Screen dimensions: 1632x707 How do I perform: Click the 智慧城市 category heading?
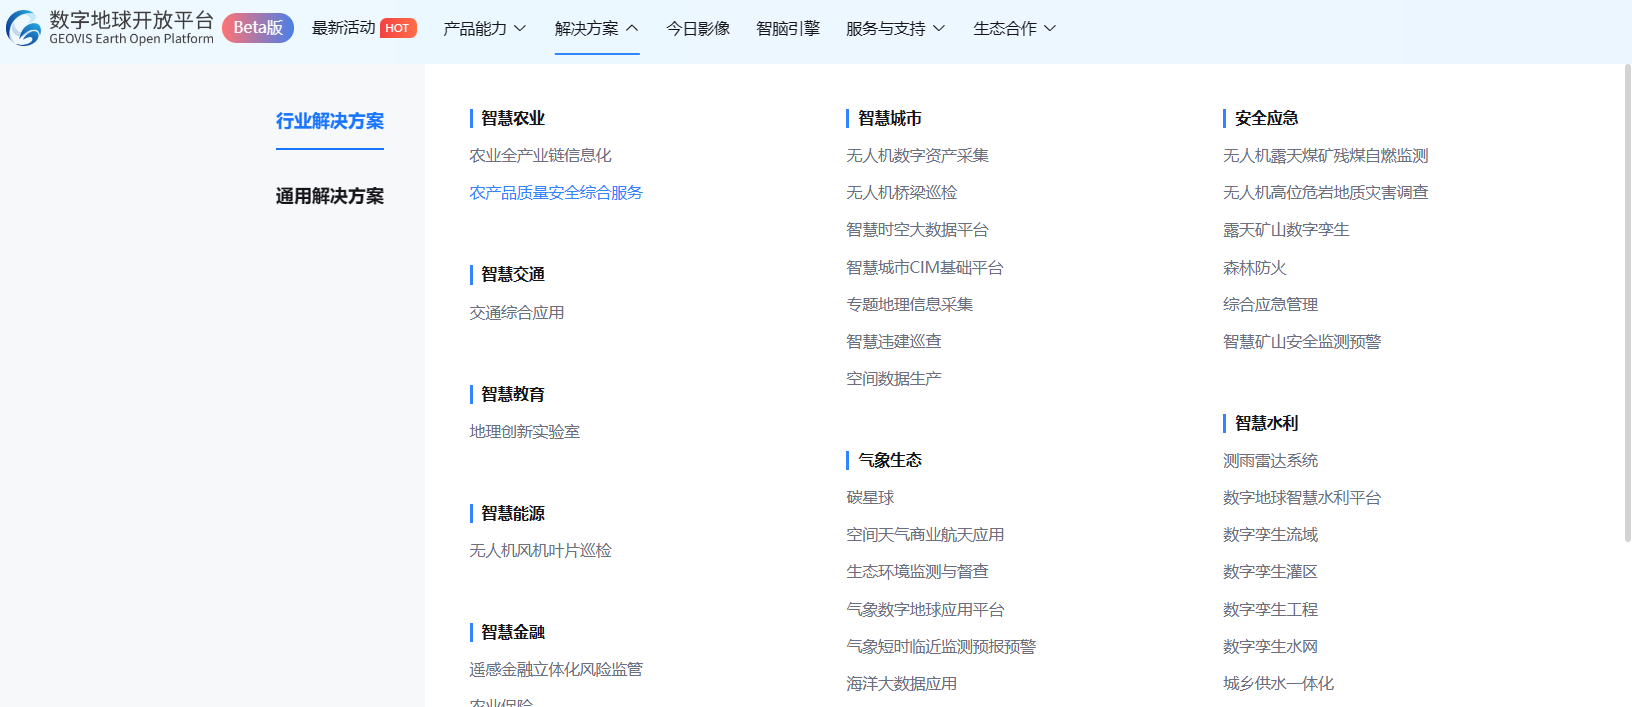point(890,119)
